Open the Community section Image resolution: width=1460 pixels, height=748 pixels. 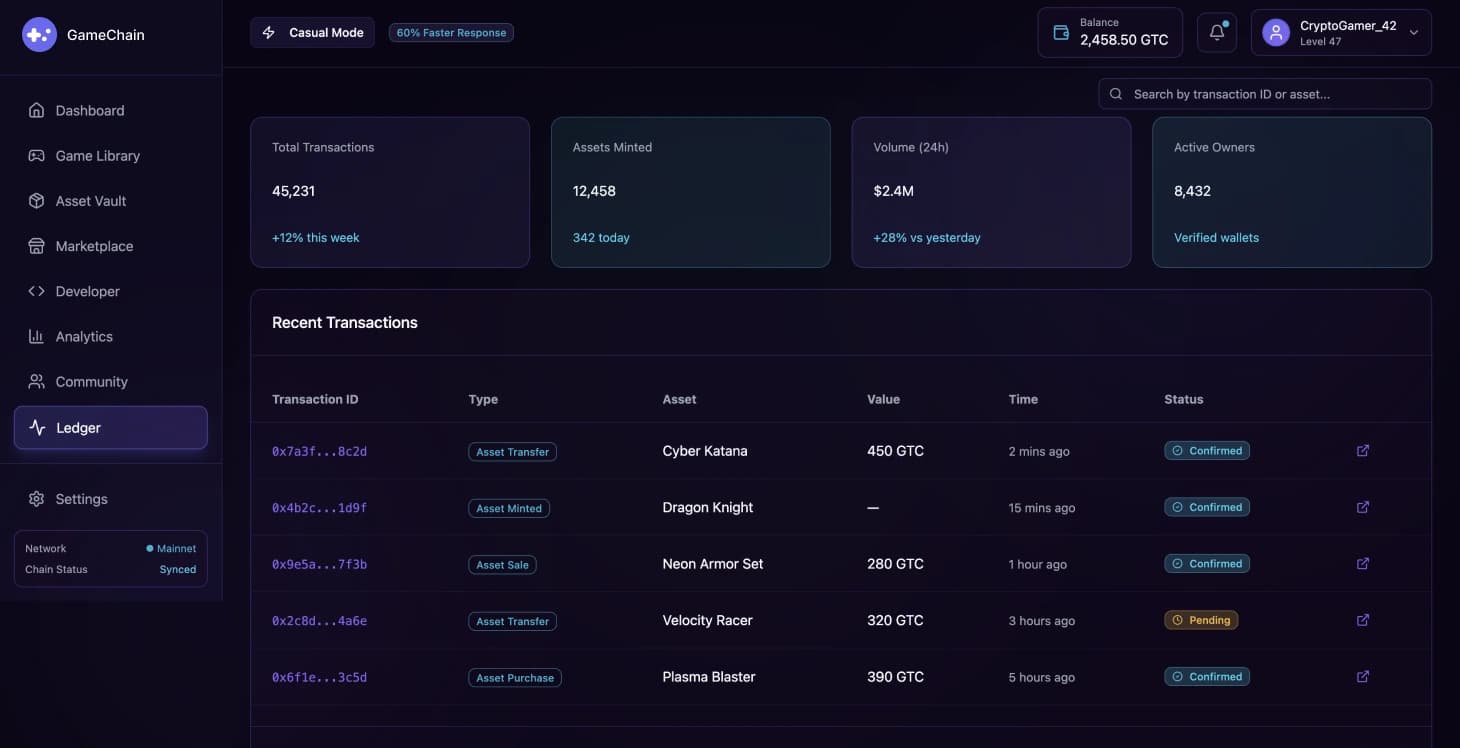[91, 381]
